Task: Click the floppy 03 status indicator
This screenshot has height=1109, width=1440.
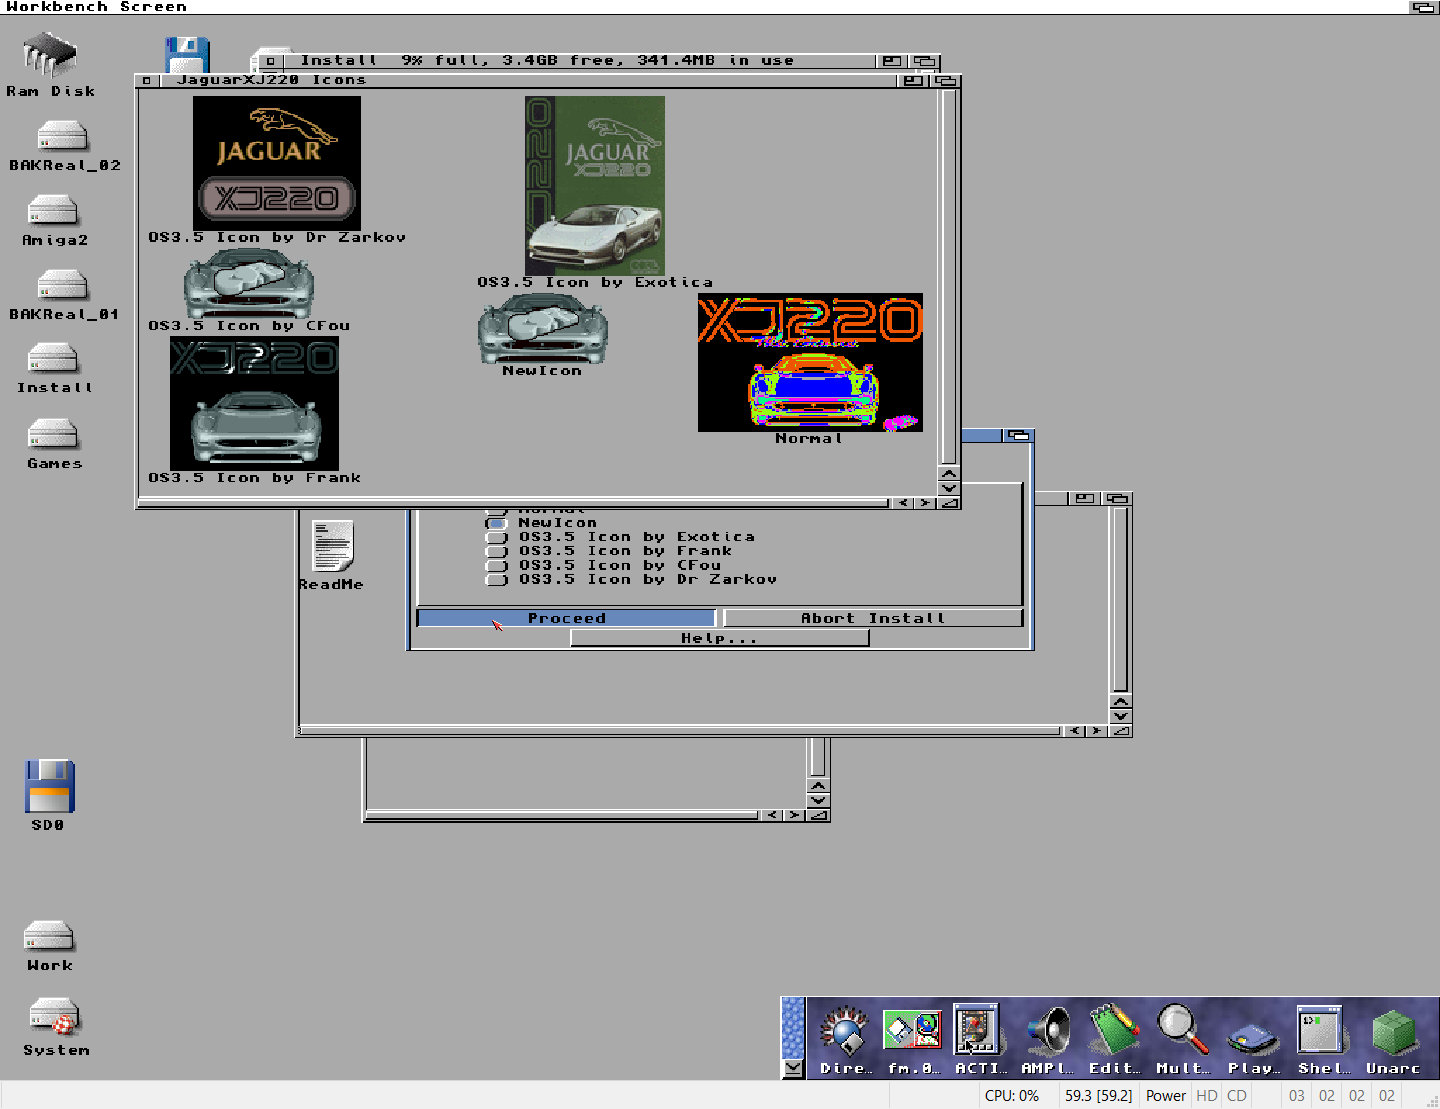Action: click(1297, 1095)
